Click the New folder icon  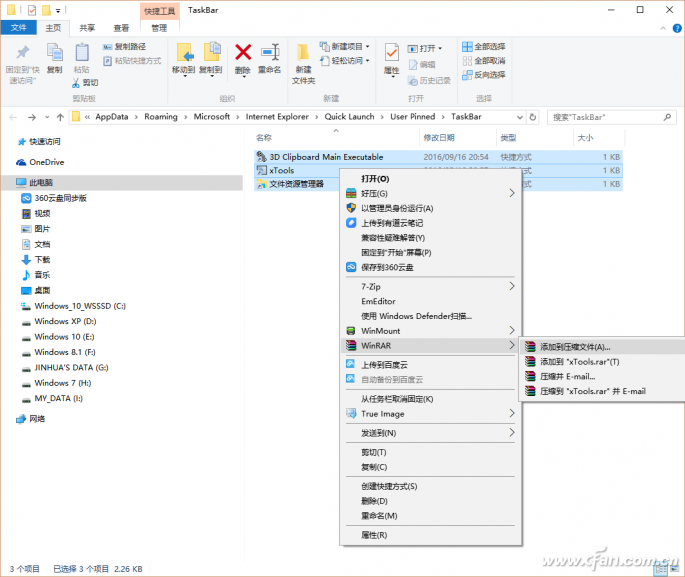[303, 53]
